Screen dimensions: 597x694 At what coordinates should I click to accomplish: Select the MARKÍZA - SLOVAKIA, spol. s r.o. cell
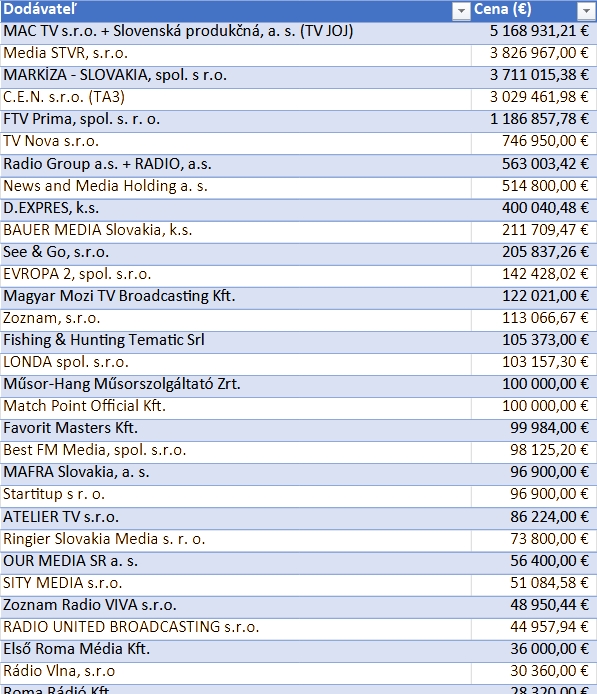pos(236,77)
